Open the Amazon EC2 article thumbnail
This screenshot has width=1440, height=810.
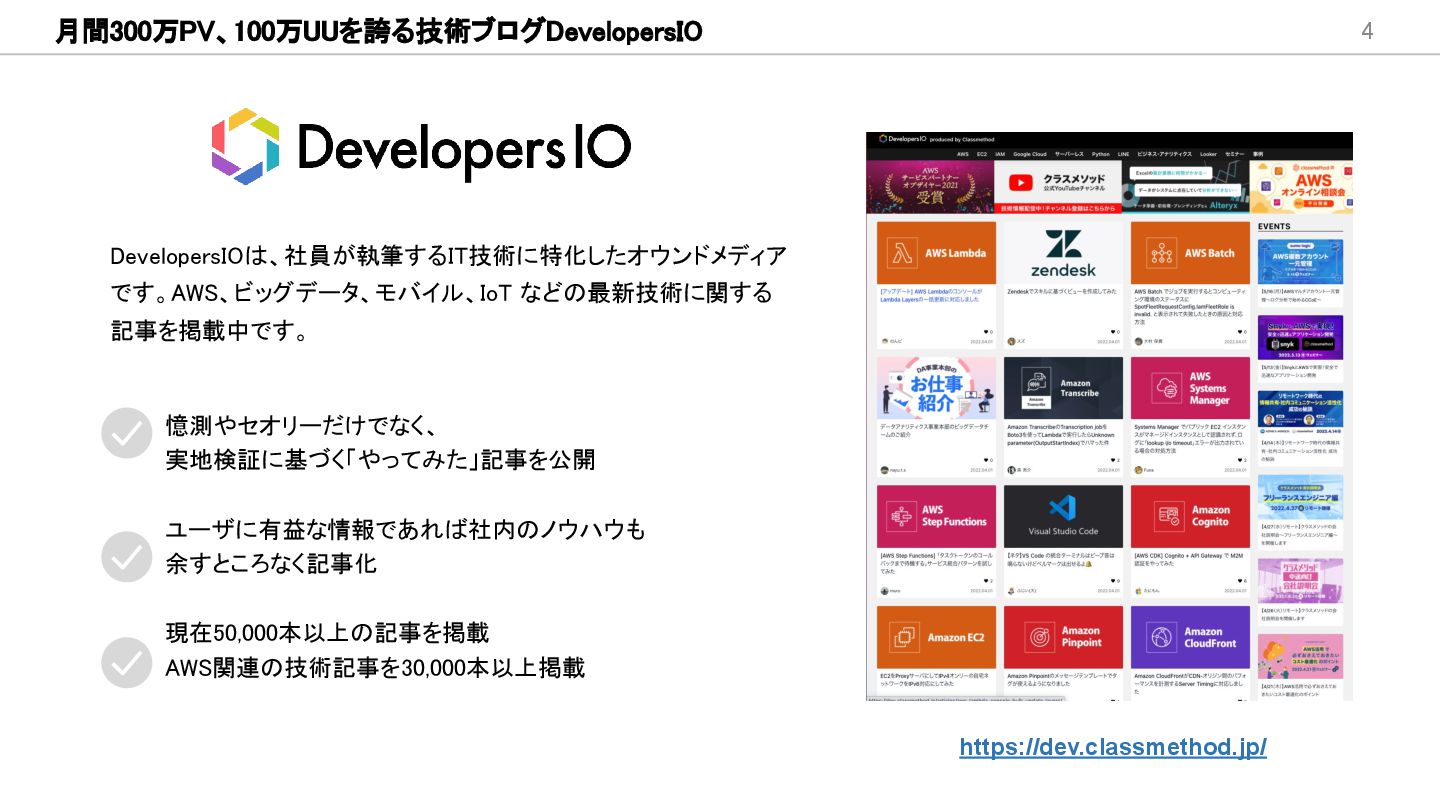click(936, 637)
